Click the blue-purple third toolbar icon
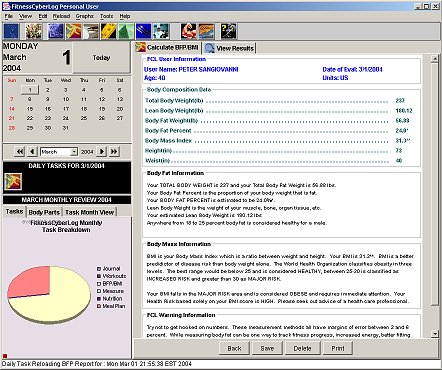Screen dimensions: 442x370 55,31
